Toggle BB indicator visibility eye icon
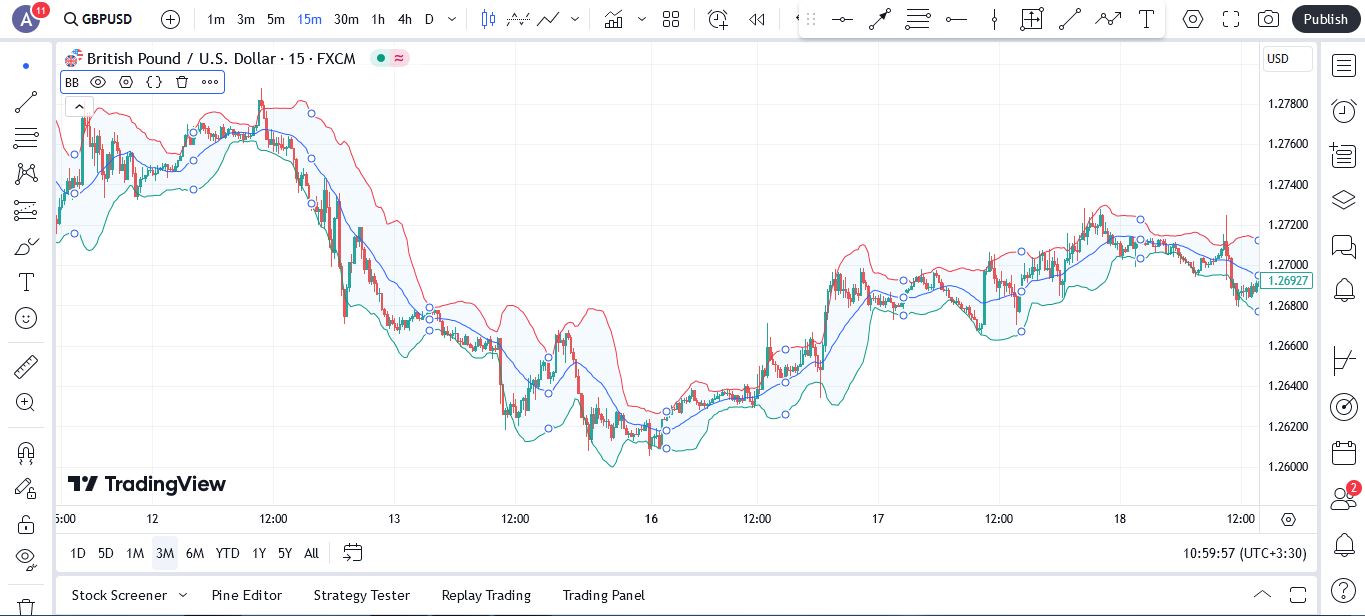This screenshot has height=616, width=1365. point(98,82)
